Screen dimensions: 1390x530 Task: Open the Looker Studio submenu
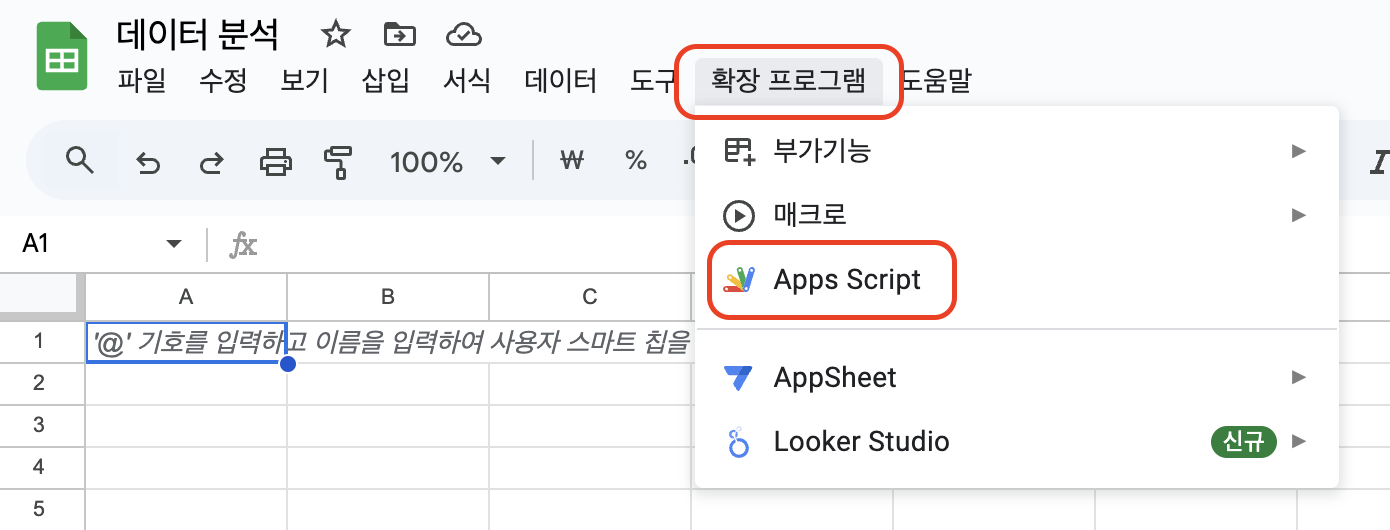[x=1016, y=441]
